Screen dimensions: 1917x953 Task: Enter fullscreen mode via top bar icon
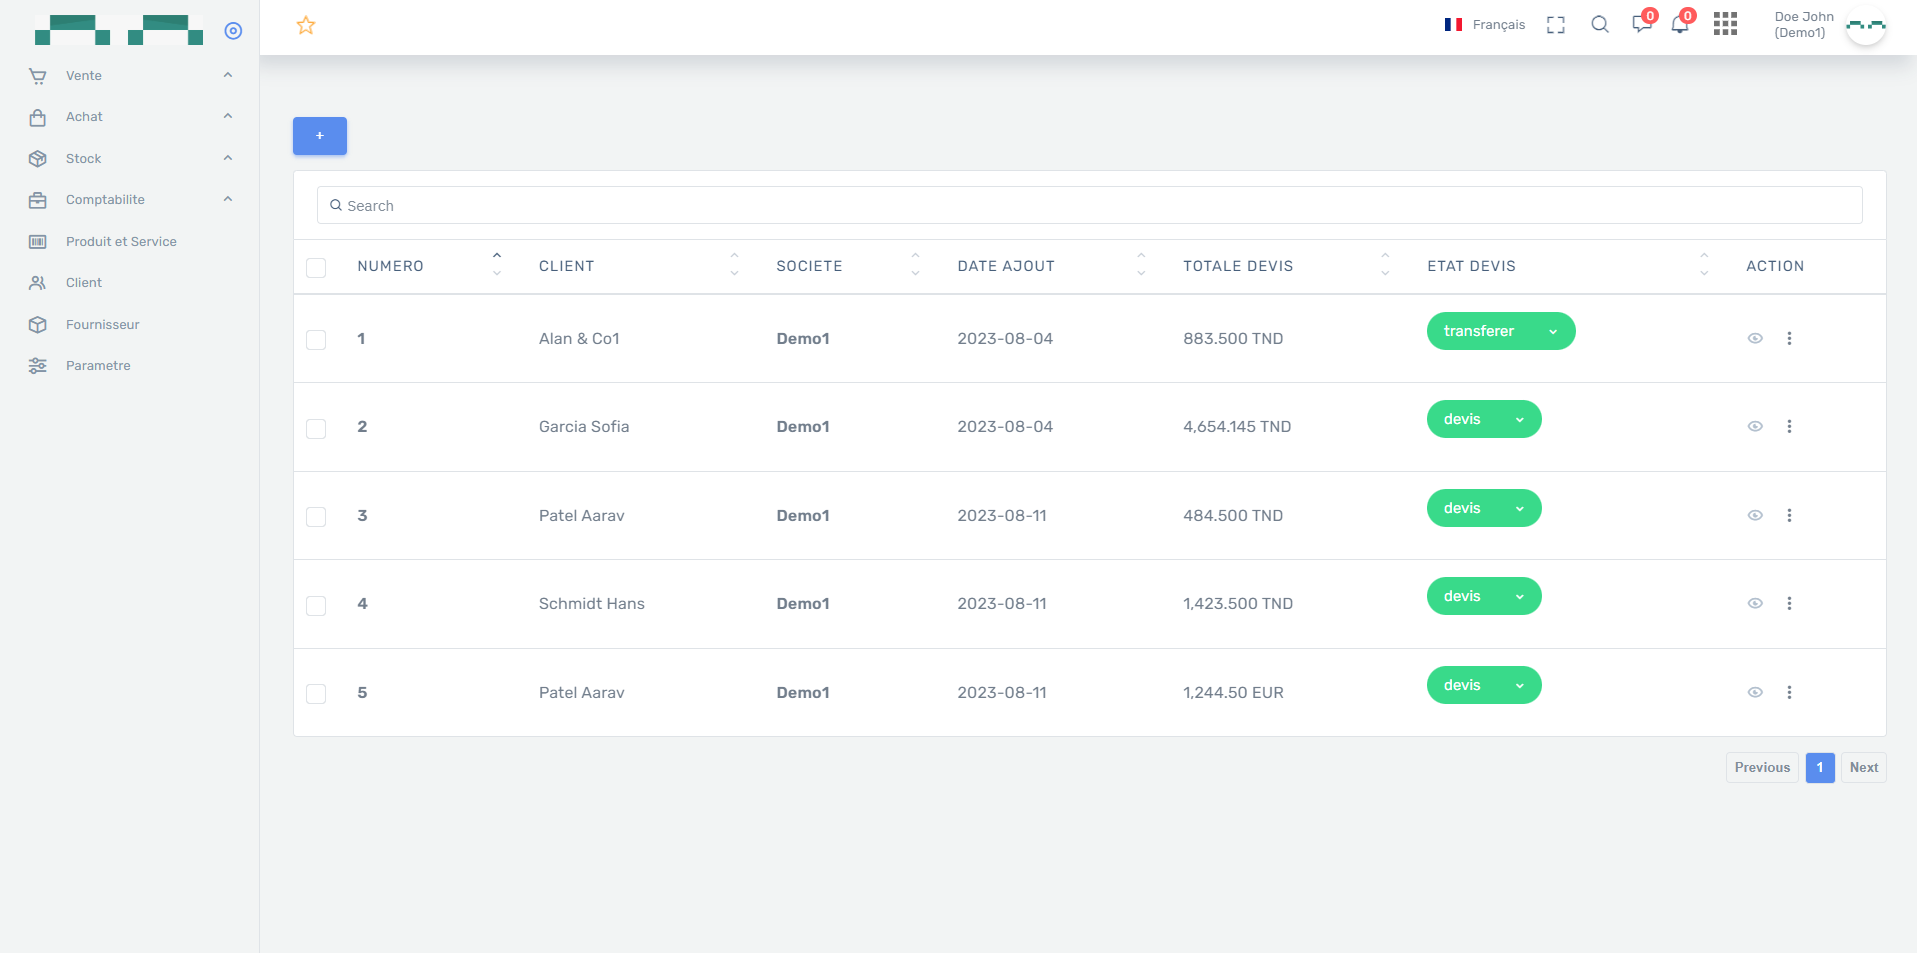[1555, 25]
